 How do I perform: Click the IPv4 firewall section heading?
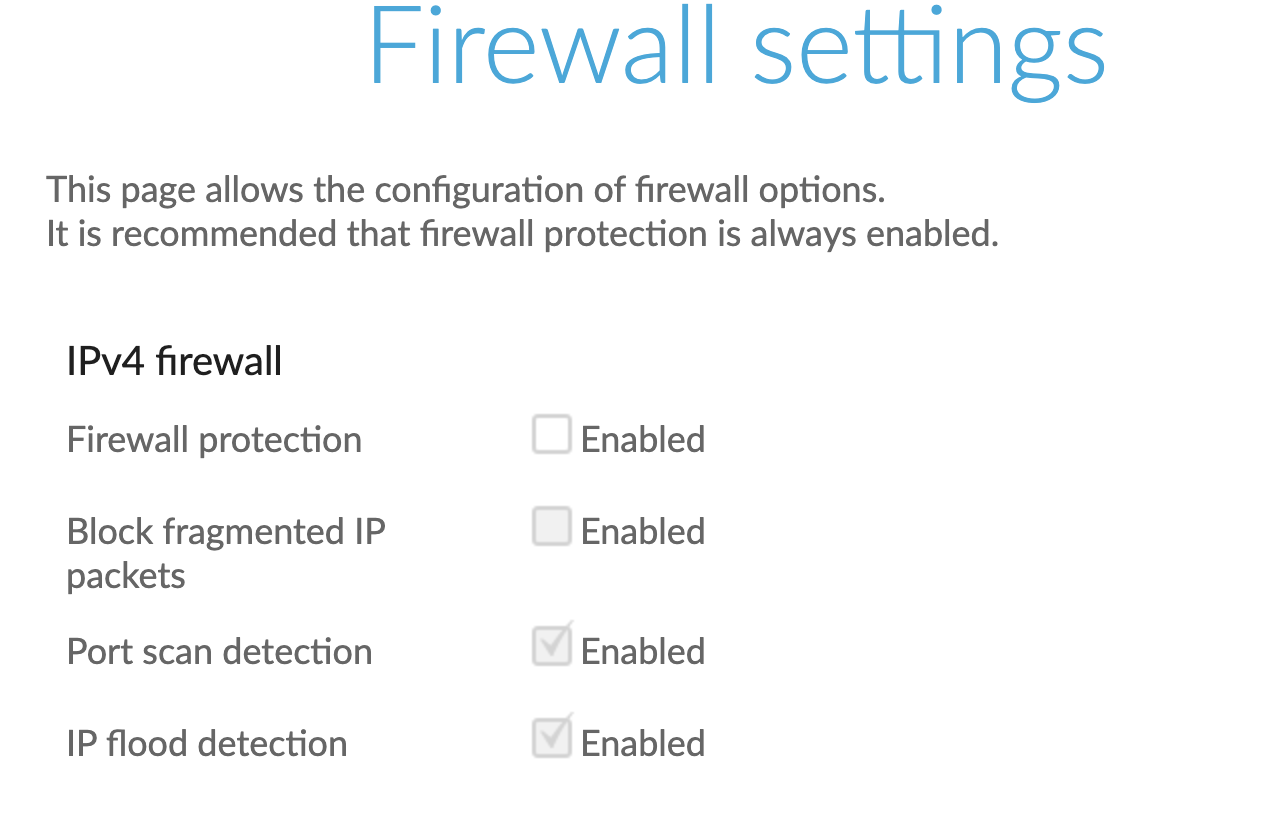[174, 361]
